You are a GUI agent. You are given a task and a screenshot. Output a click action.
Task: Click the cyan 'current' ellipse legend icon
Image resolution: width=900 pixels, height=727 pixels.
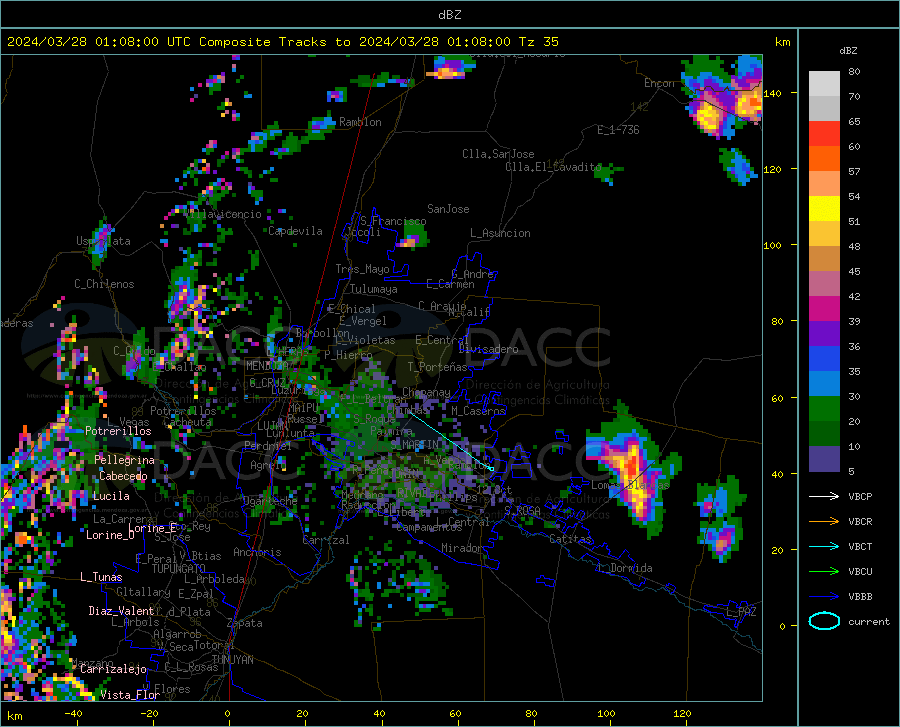(x=824, y=621)
